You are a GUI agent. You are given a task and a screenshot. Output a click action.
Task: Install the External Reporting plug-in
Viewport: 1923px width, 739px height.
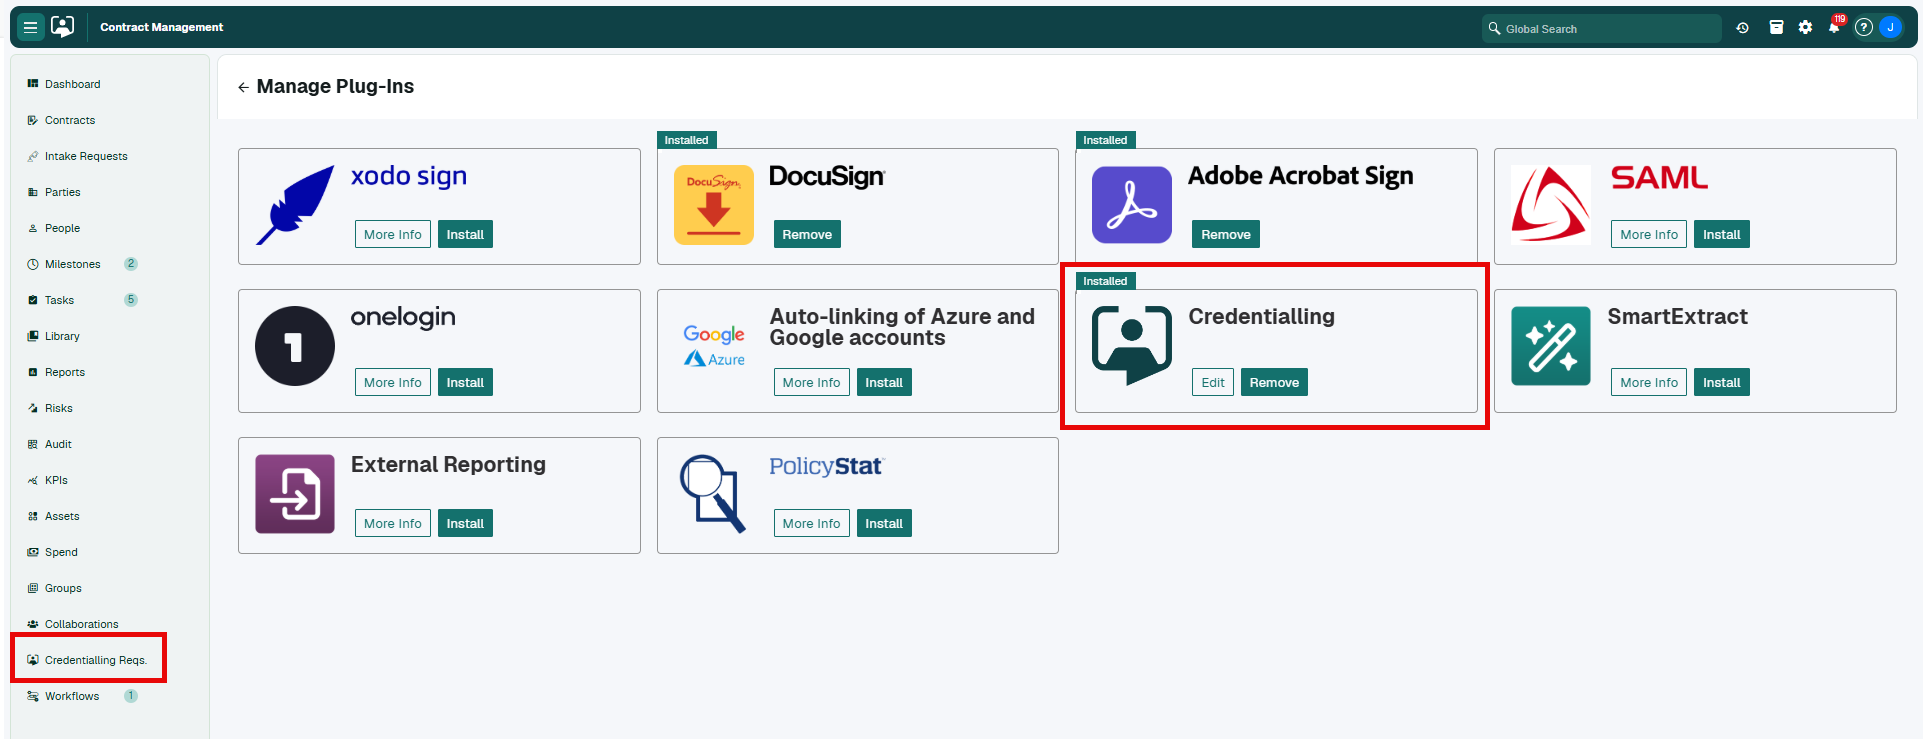click(x=465, y=523)
